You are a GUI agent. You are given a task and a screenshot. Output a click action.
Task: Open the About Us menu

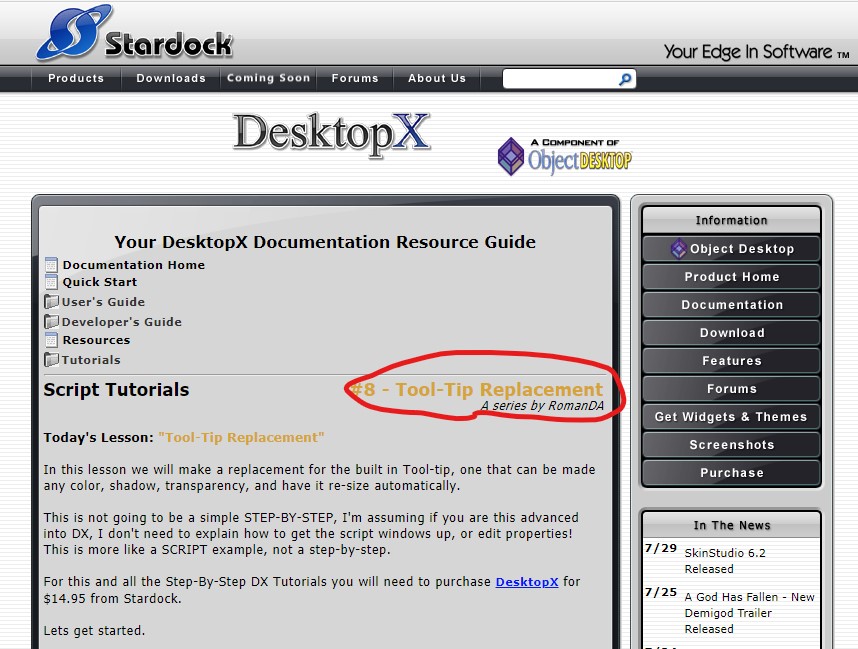[x=437, y=78]
